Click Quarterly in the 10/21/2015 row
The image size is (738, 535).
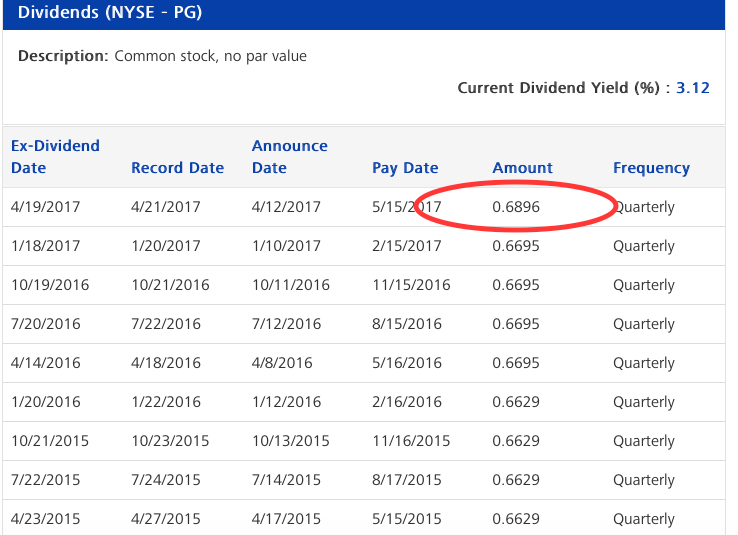point(644,442)
